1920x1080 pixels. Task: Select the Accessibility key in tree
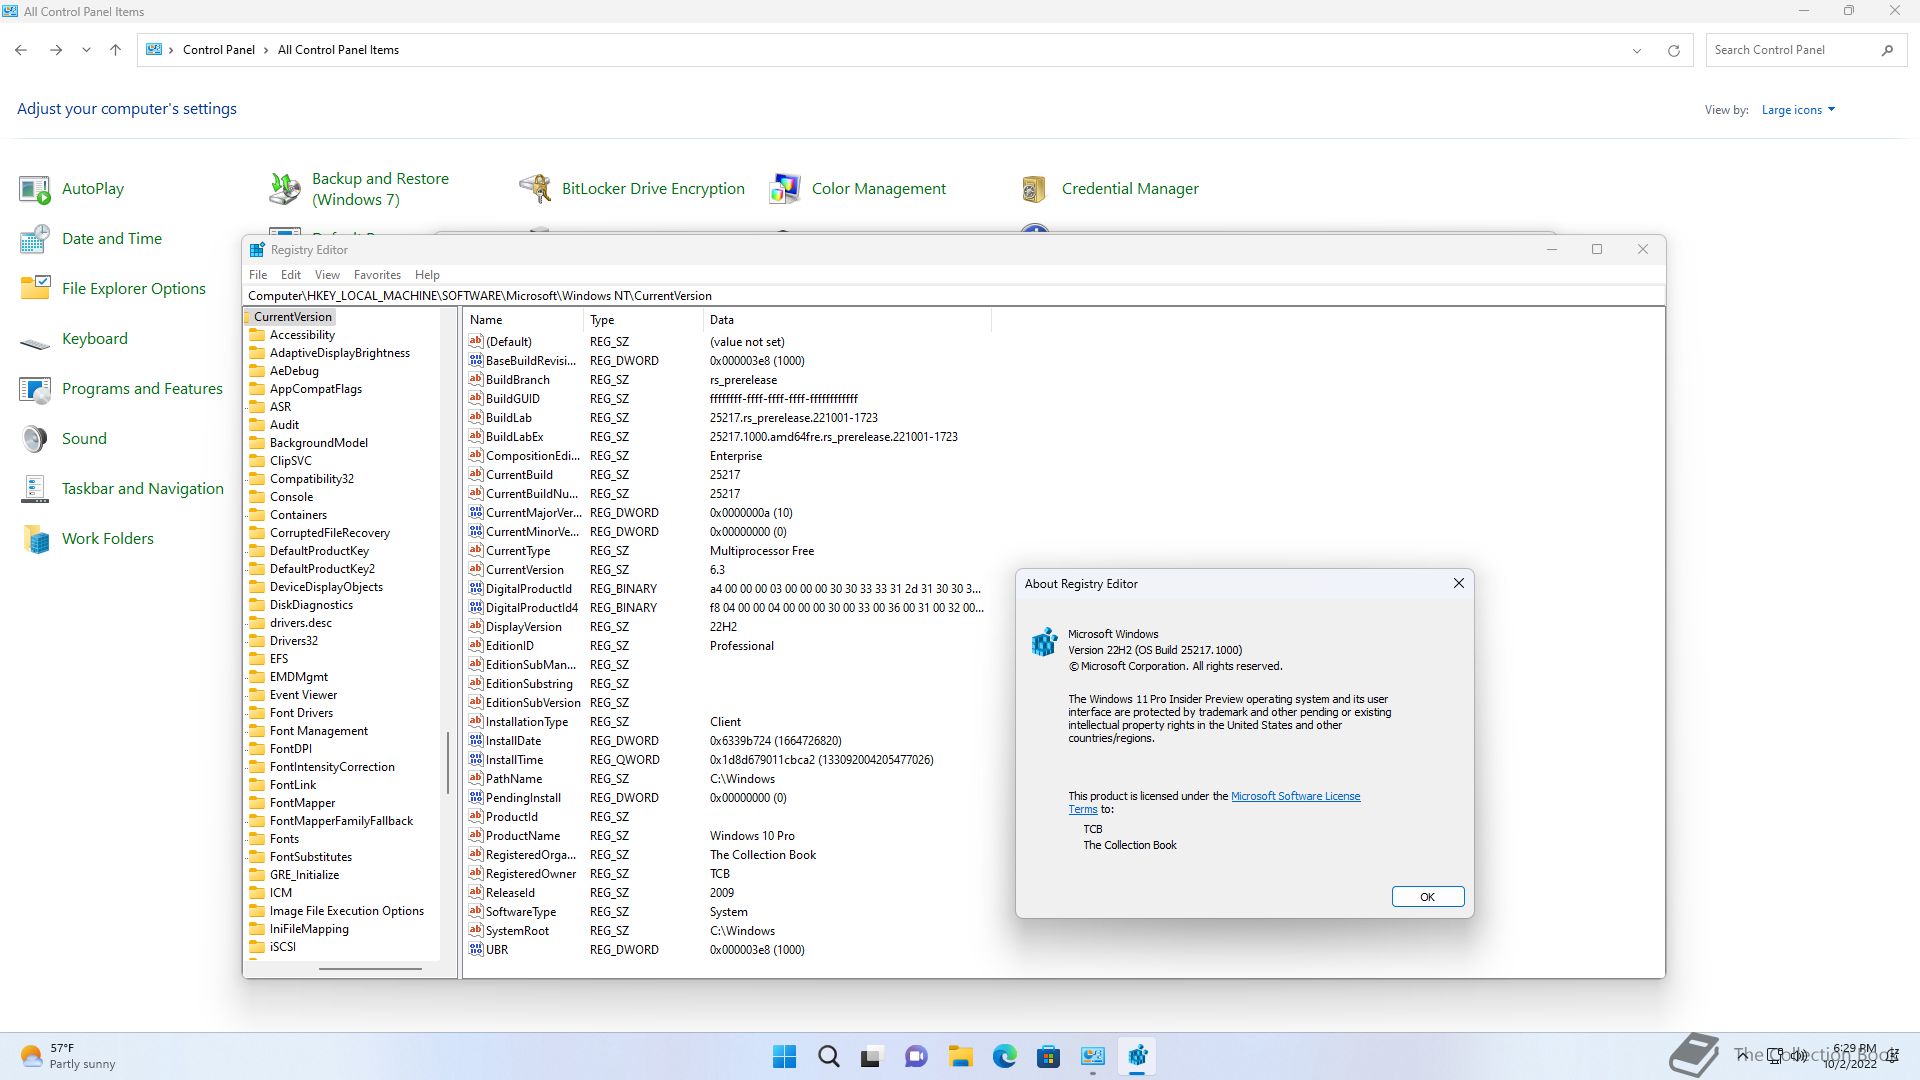pos(302,335)
